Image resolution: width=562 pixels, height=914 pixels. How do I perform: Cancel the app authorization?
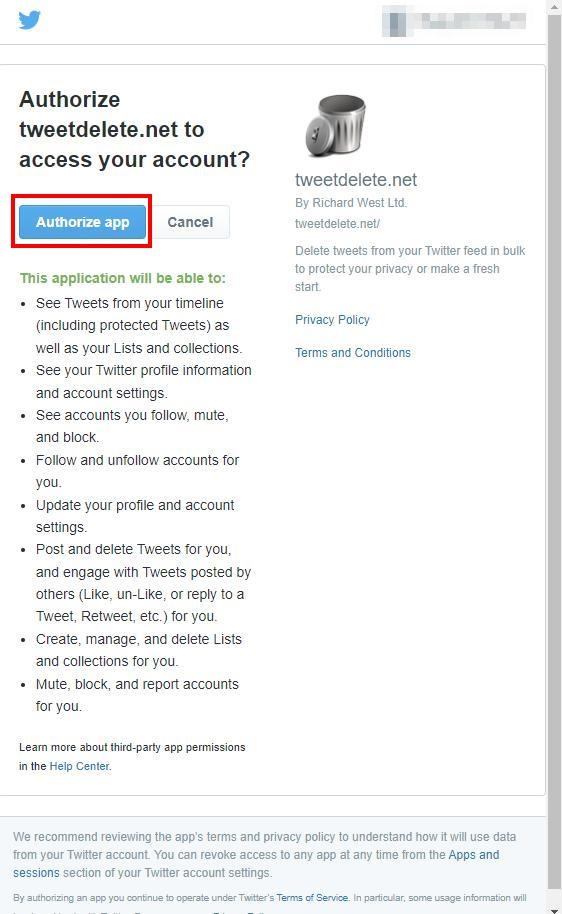tap(190, 222)
